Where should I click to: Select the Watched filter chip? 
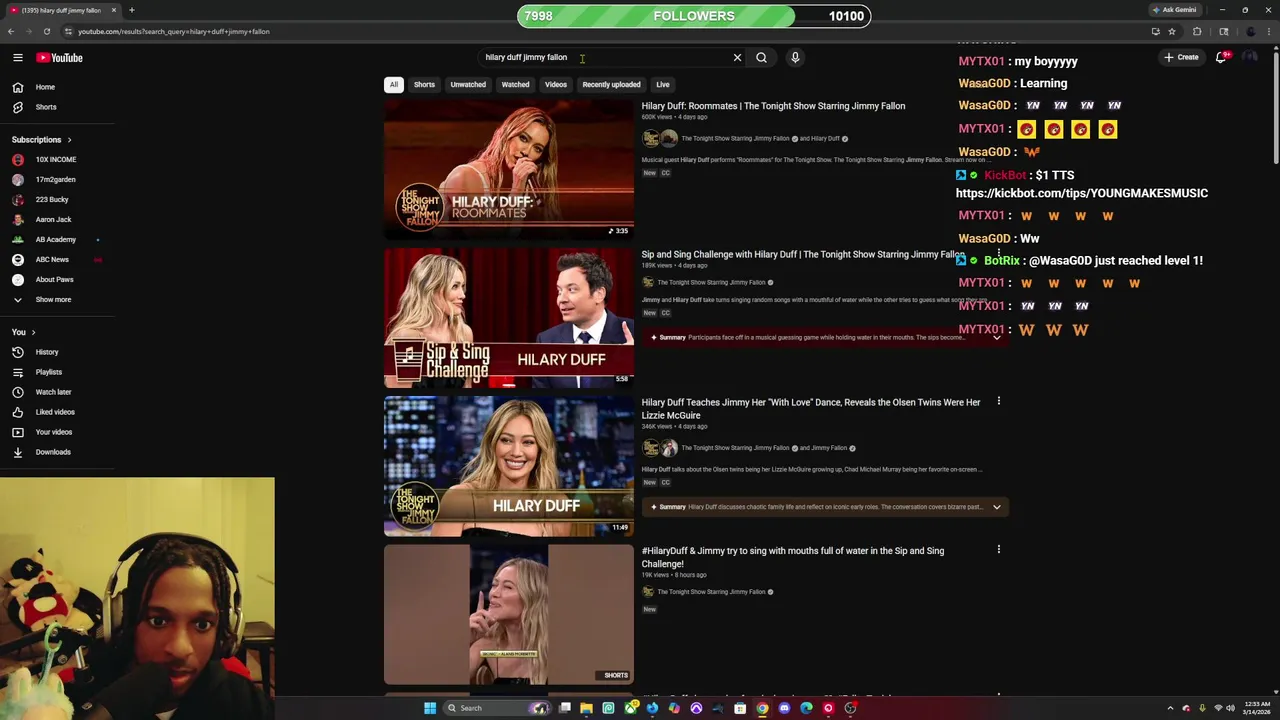tap(515, 85)
